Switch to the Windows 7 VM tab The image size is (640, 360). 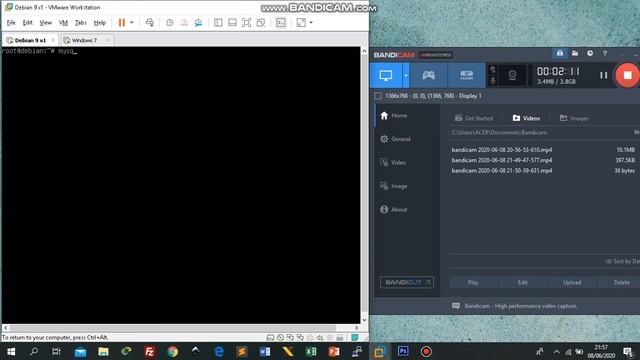84,40
